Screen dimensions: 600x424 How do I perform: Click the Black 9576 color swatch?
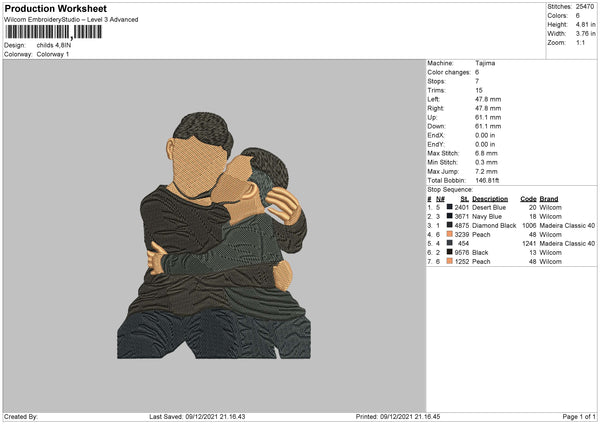450,252
